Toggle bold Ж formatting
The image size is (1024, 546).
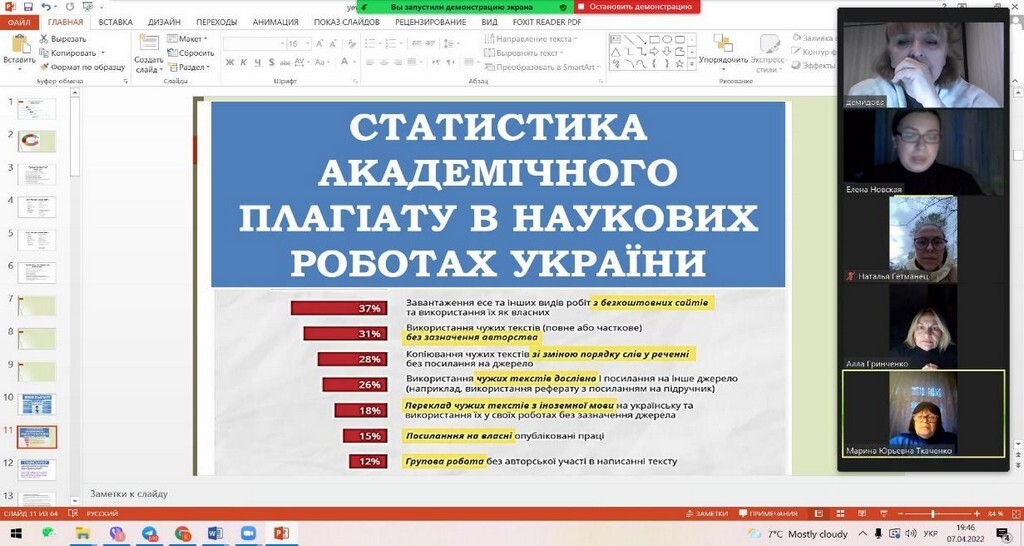click(x=230, y=63)
